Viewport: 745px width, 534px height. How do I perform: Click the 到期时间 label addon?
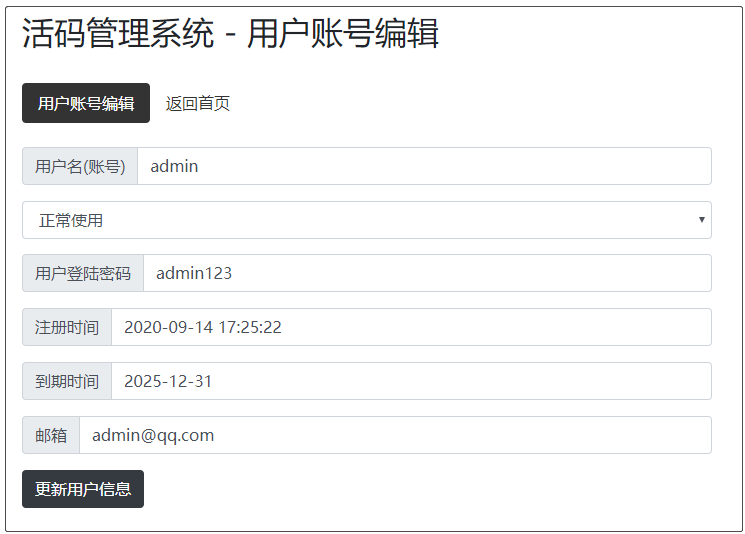click(x=67, y=381)
